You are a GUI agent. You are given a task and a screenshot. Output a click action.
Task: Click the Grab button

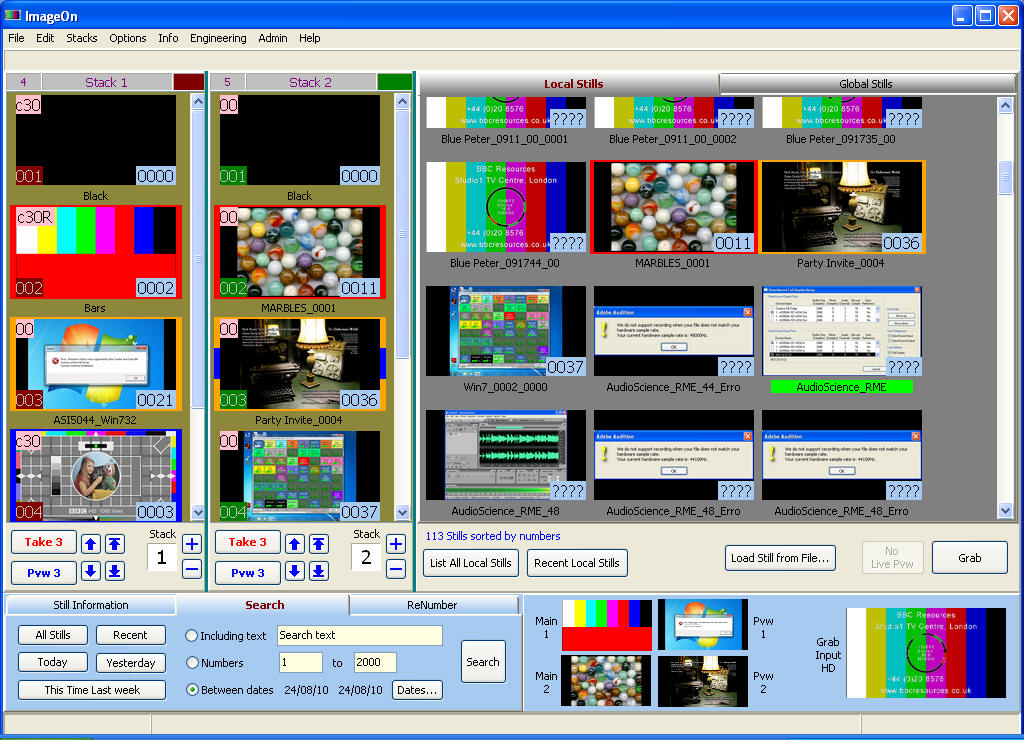(x=969, y=558)
